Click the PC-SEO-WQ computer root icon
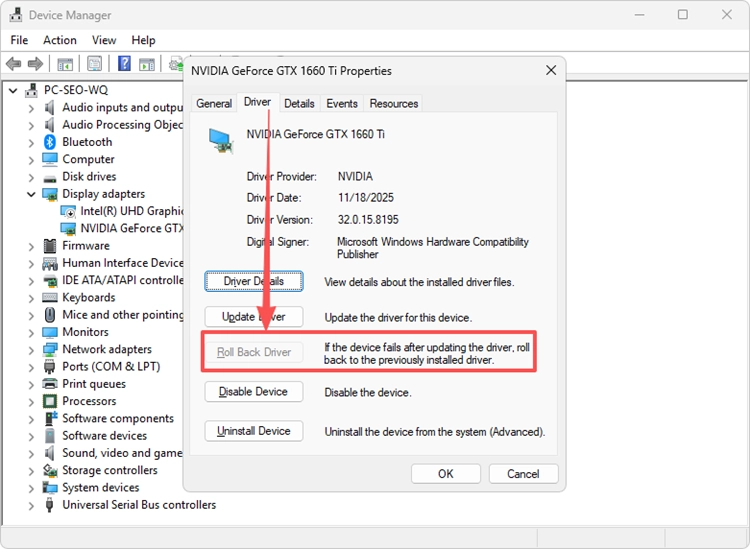Screen dimensions: 750x549 click(32, 90)
